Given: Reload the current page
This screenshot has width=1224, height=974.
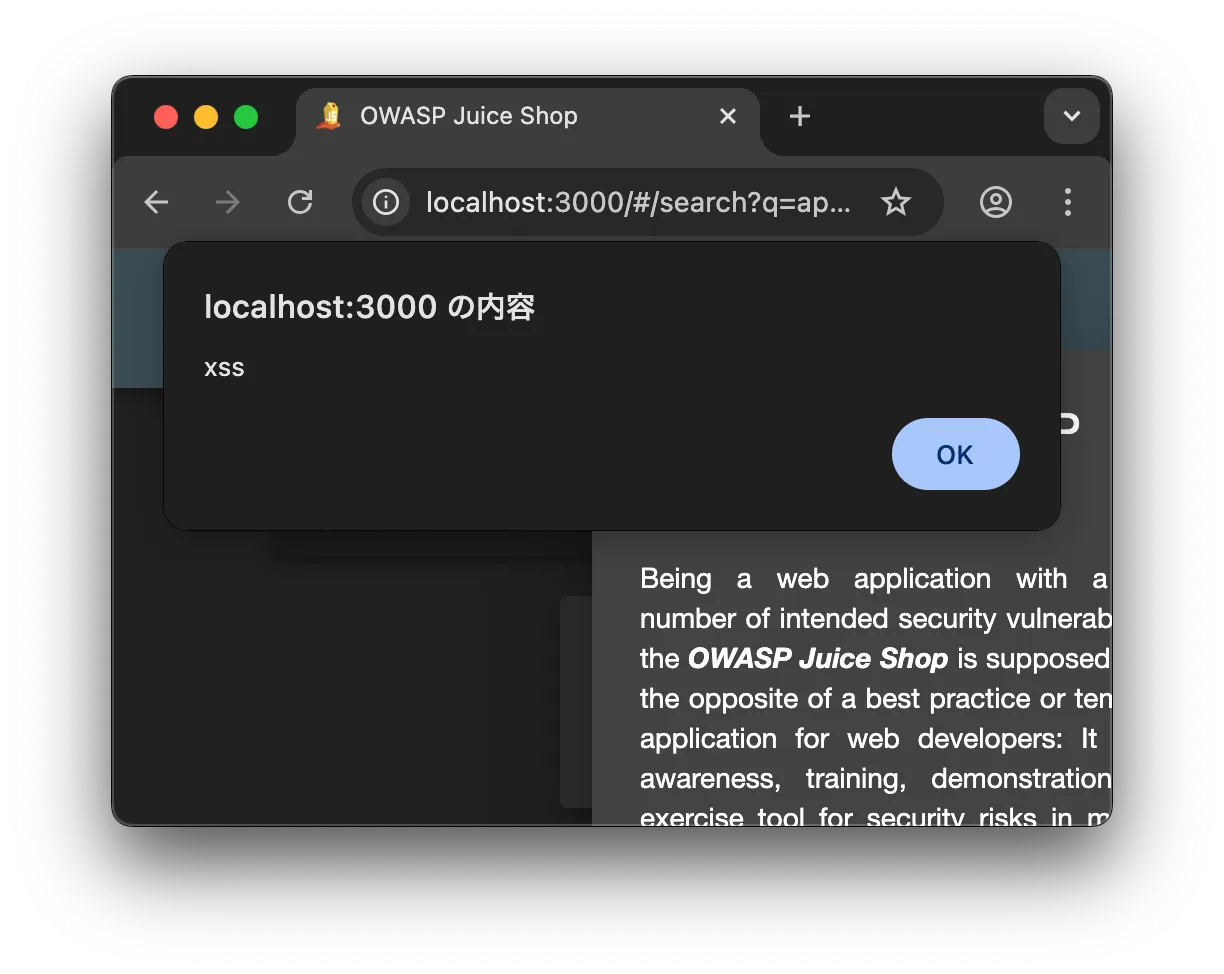Looking at the screenshot, I should (300, 203).
